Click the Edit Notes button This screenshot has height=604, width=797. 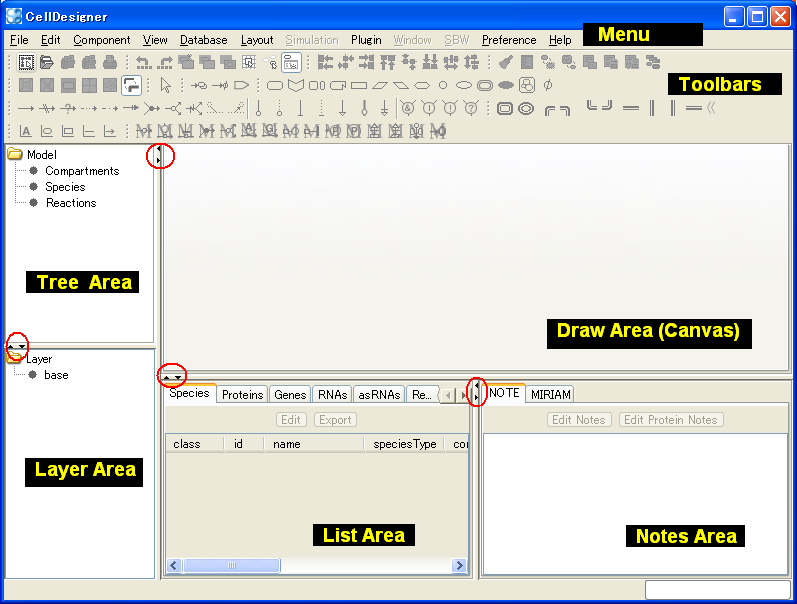coord(578,420)
